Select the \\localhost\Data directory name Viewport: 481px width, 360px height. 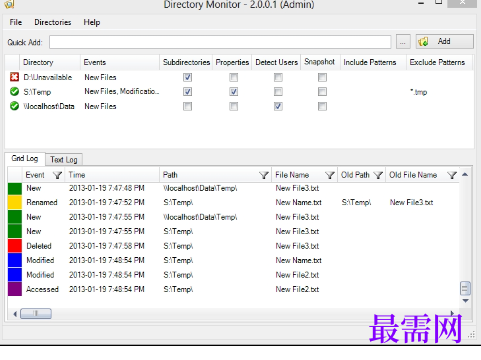[49, 106]
